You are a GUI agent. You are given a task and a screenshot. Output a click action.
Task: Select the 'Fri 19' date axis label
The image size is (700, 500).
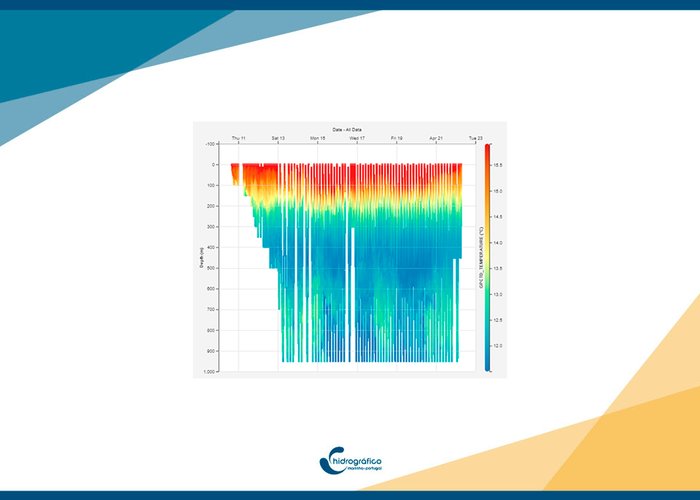click(x=397, y=138)
